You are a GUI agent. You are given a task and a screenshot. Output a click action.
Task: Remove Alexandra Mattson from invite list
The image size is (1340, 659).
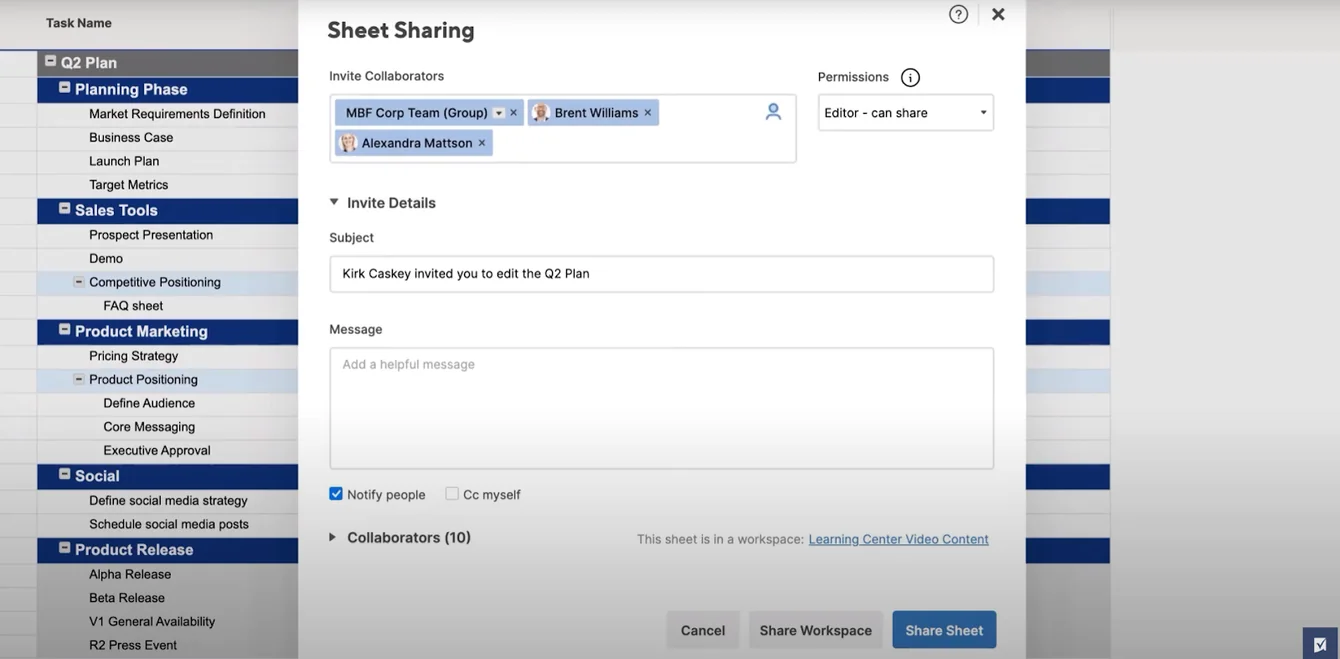(x=482, y=143)
